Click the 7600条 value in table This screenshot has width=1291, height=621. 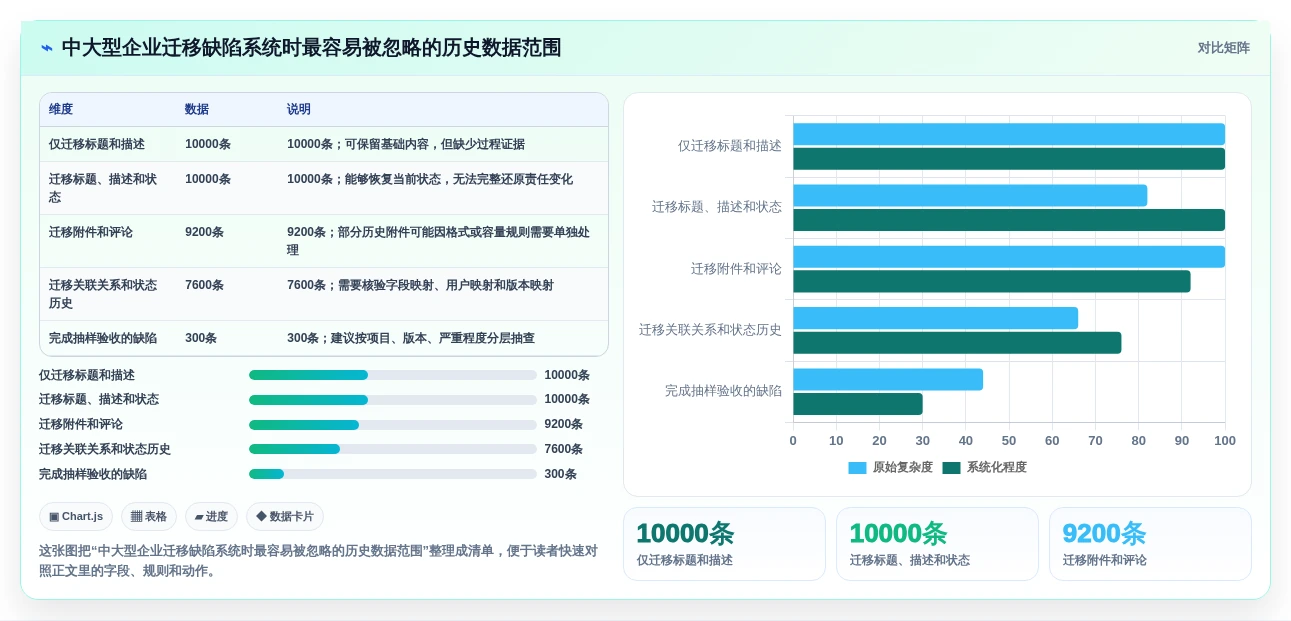point(204,285)
